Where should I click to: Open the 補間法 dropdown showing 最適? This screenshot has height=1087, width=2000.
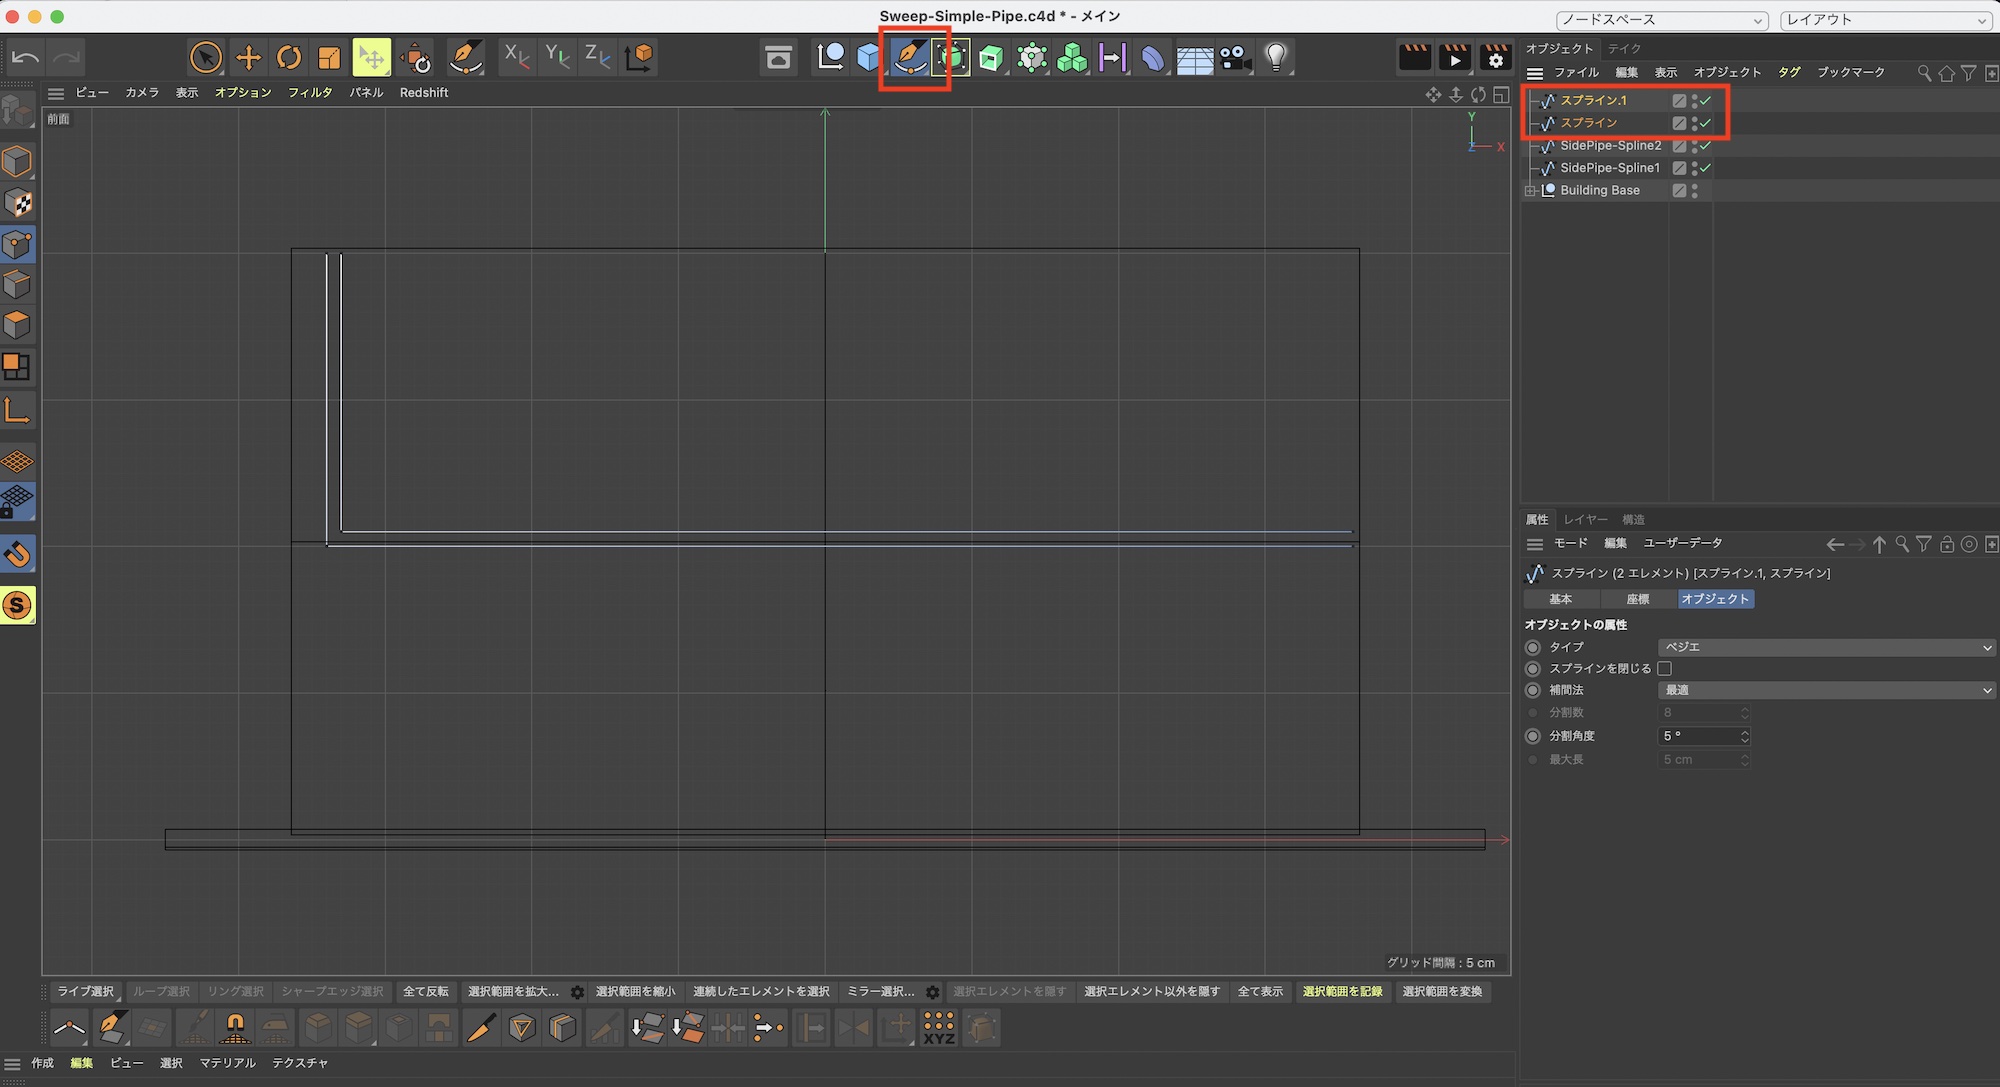tap(1826, 690)
